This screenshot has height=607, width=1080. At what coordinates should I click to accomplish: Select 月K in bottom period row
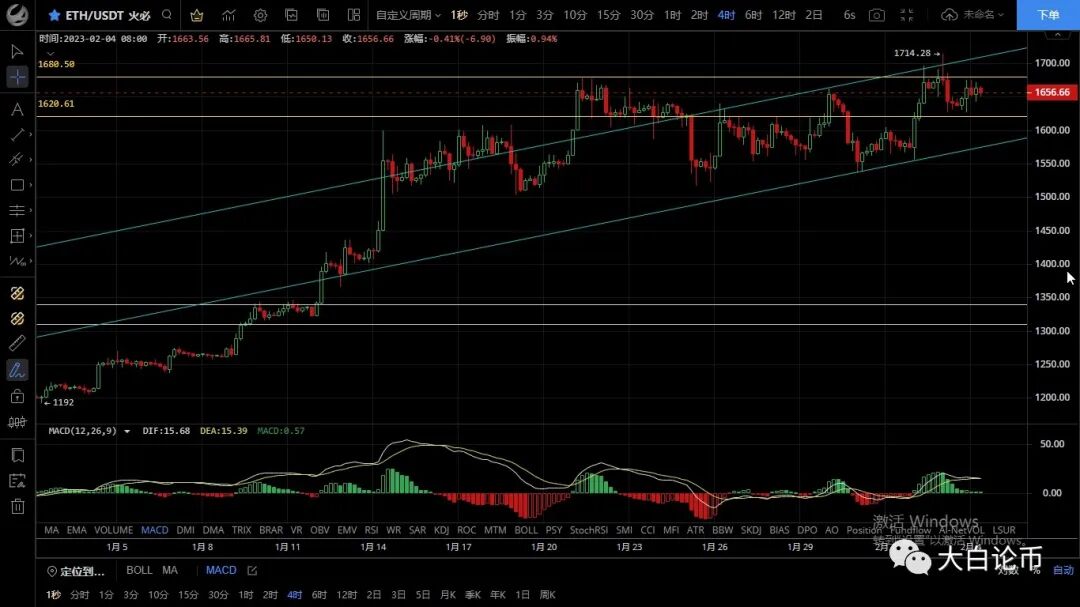(448, 595)
